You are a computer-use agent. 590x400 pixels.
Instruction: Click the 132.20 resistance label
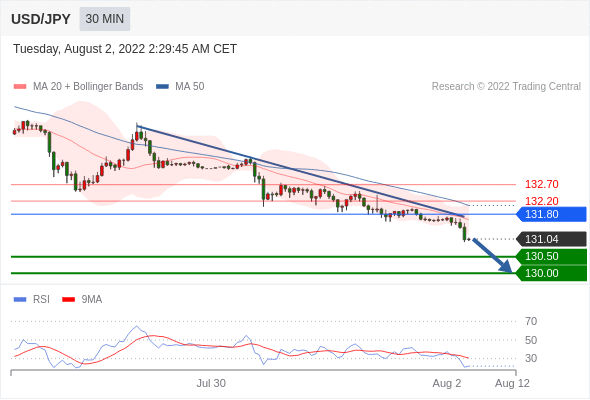click(x=541, y=201)
